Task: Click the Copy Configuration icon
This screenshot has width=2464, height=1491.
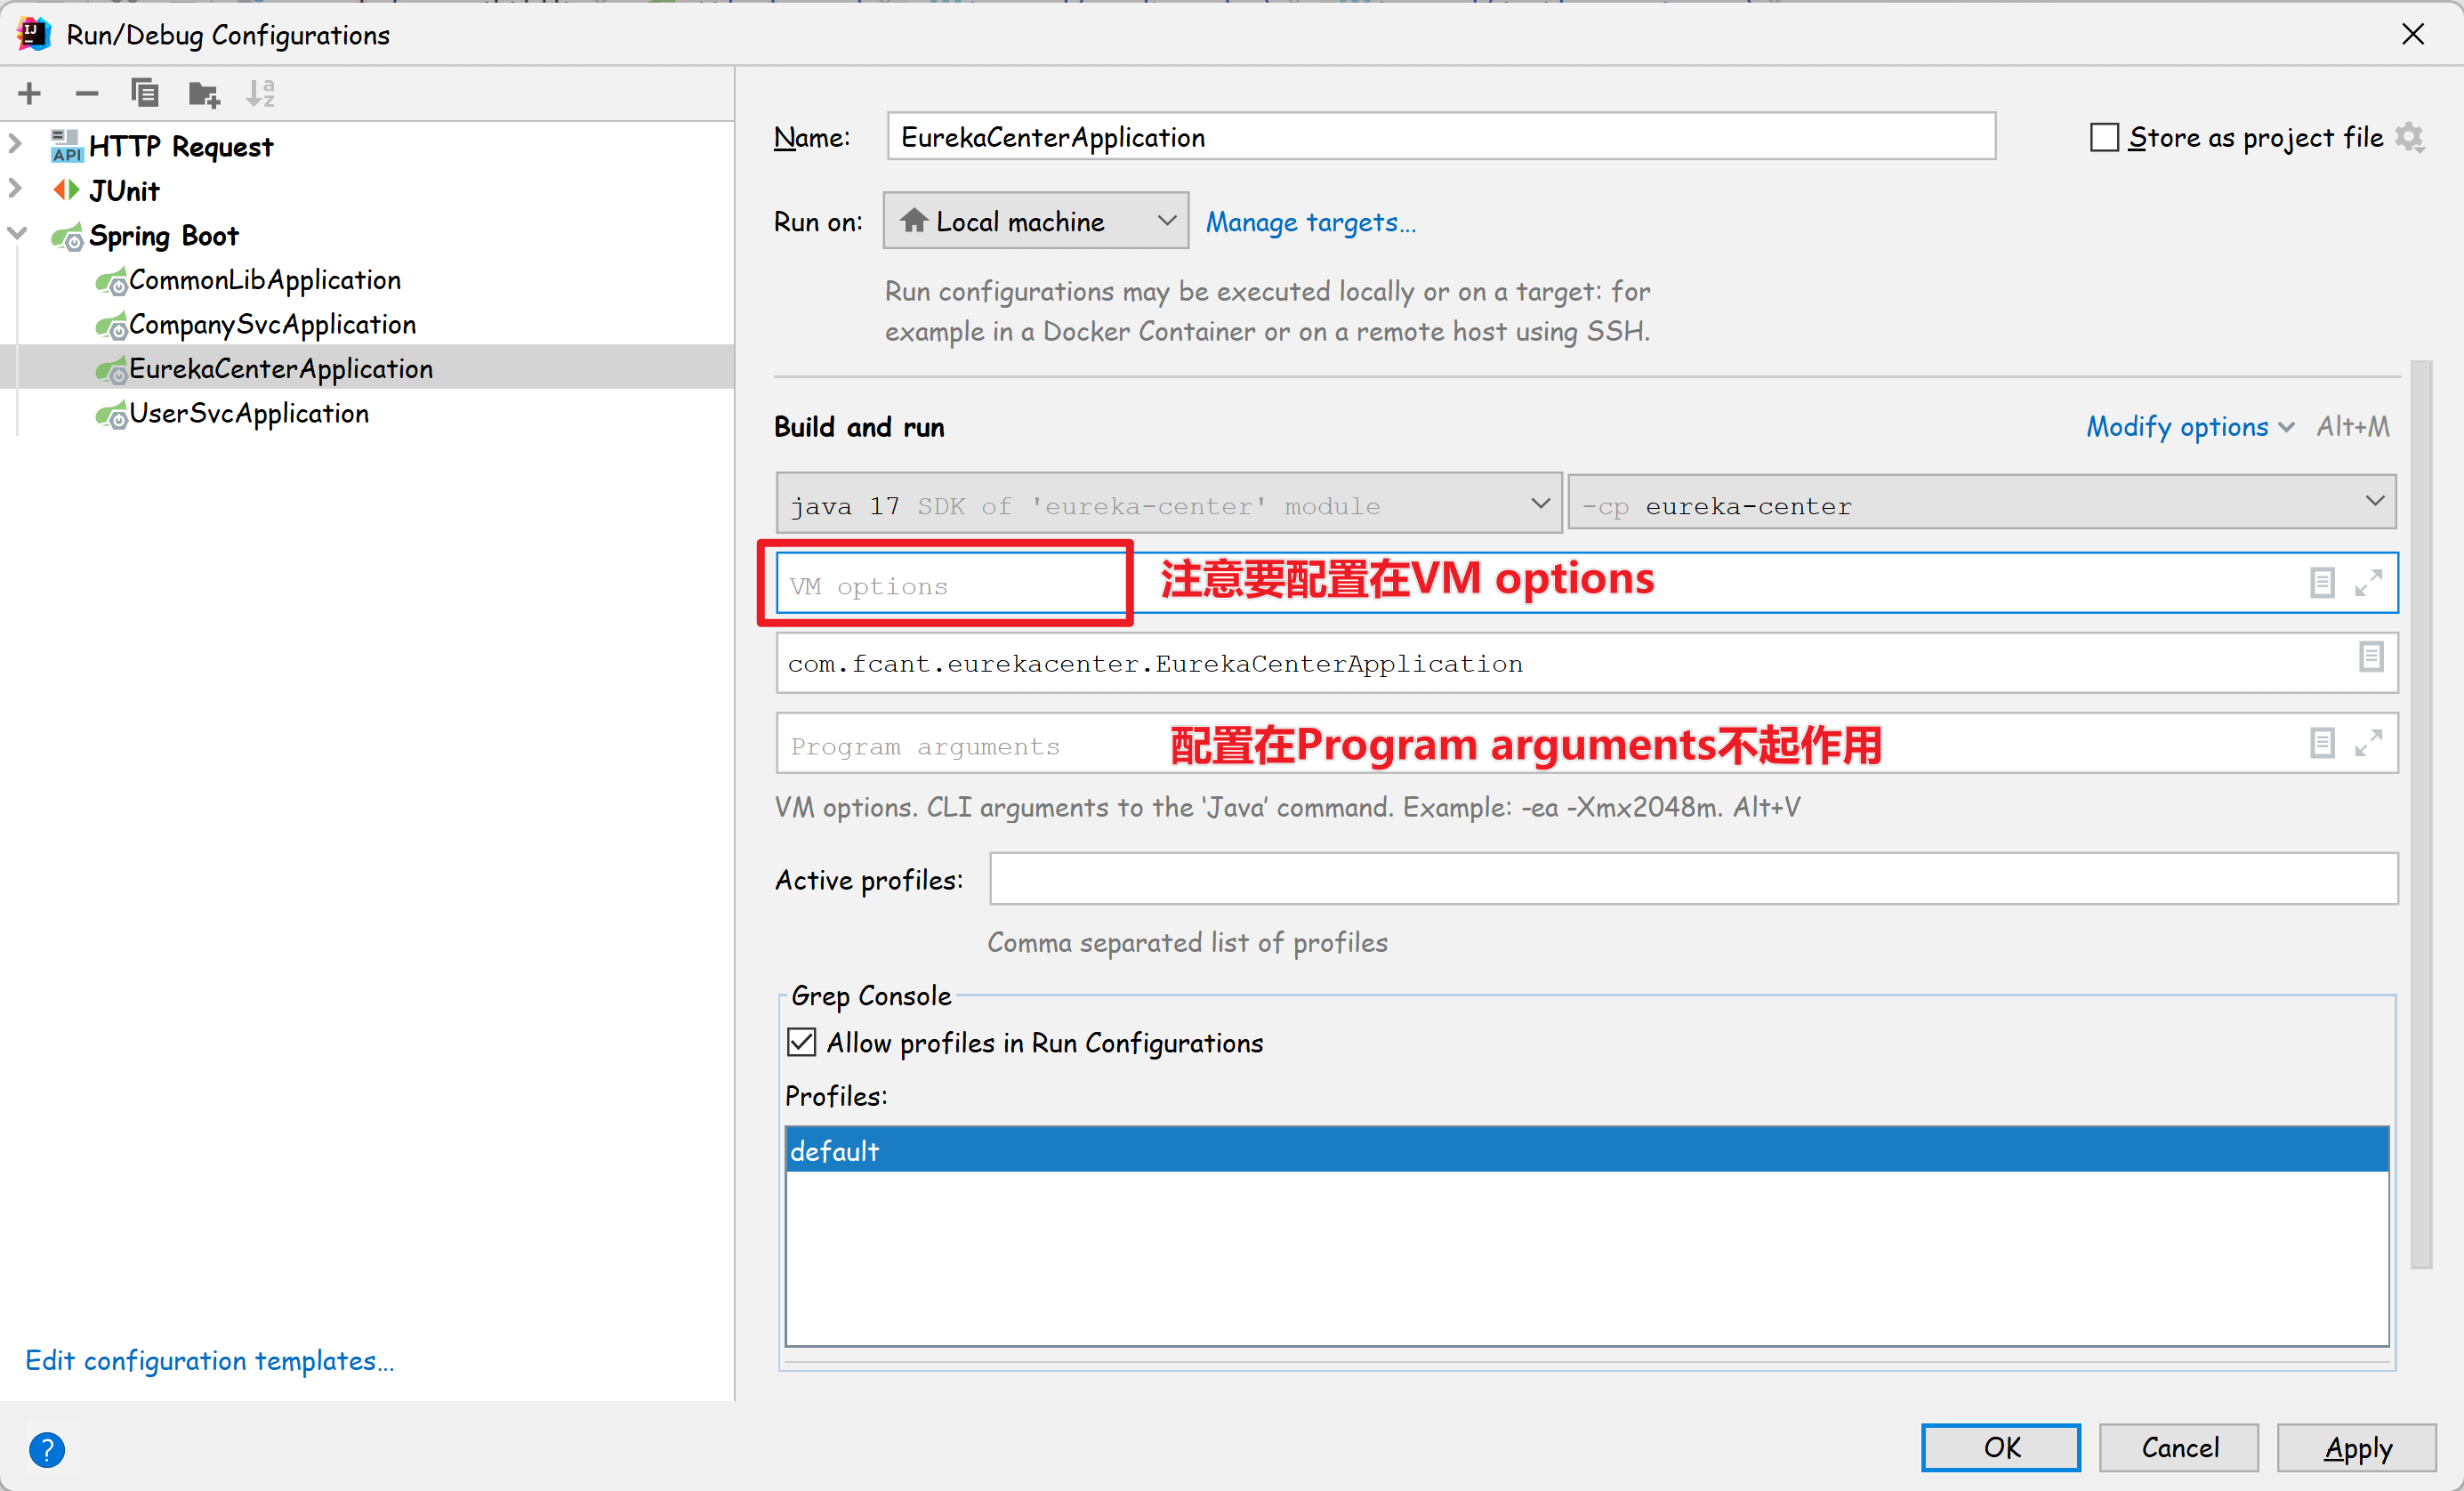Action: [x=145, y=94]
